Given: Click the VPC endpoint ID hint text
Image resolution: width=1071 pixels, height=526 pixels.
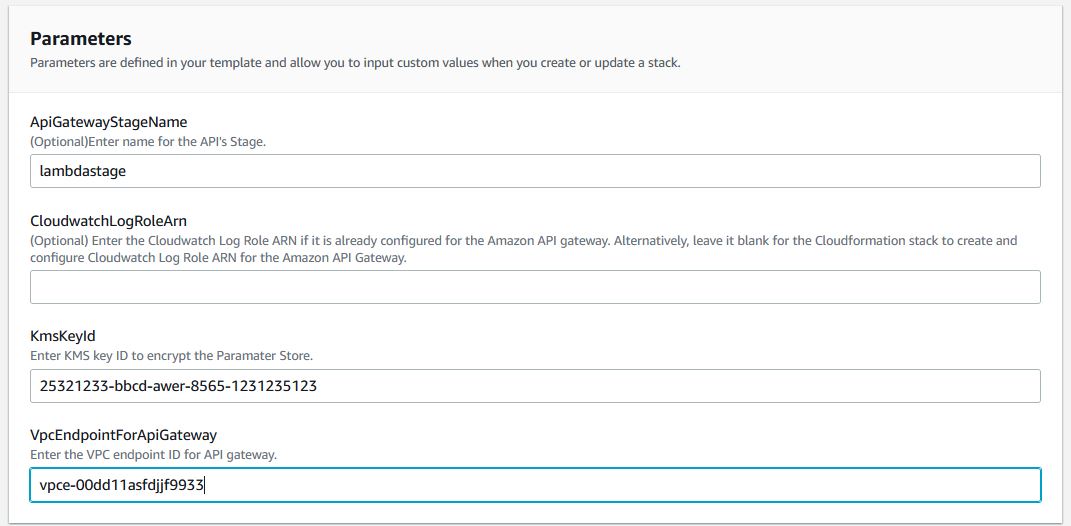Looking at the screenshot, I should pyautogui.click(x=153, y=455).
